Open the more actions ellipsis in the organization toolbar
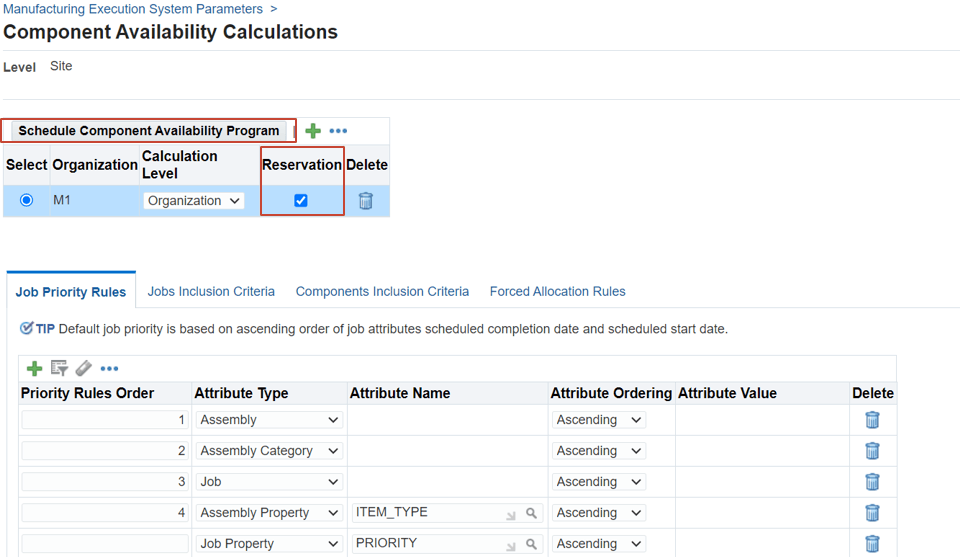 pos(338,131)
